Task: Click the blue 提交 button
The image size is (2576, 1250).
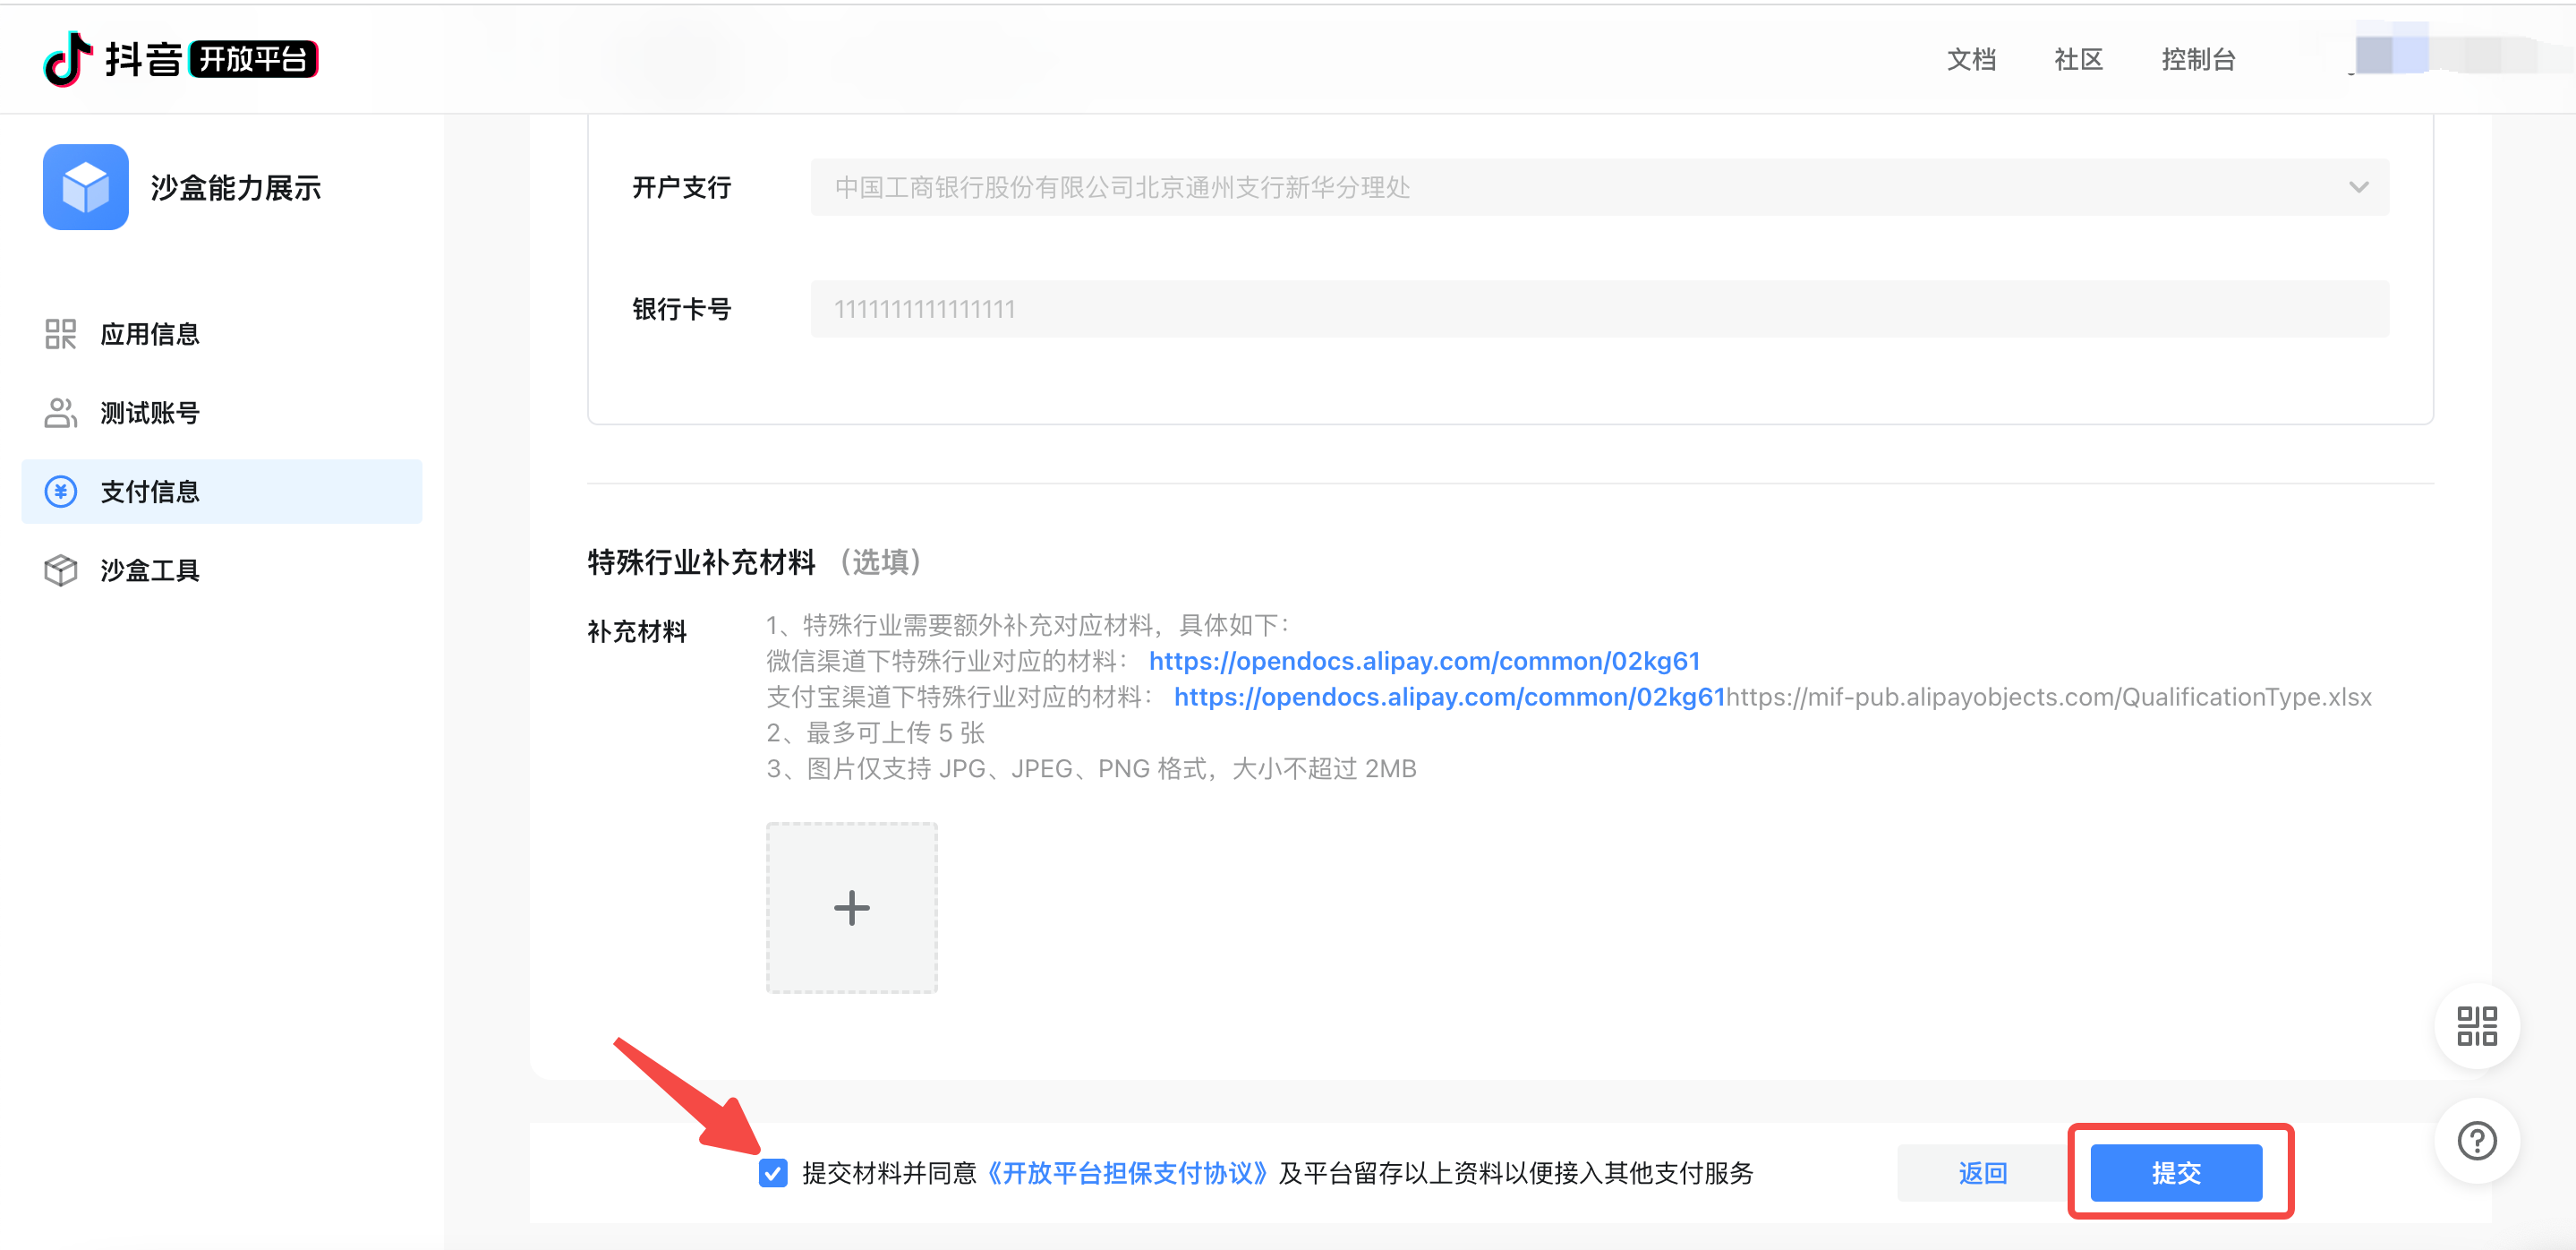Action: 2177,1173
